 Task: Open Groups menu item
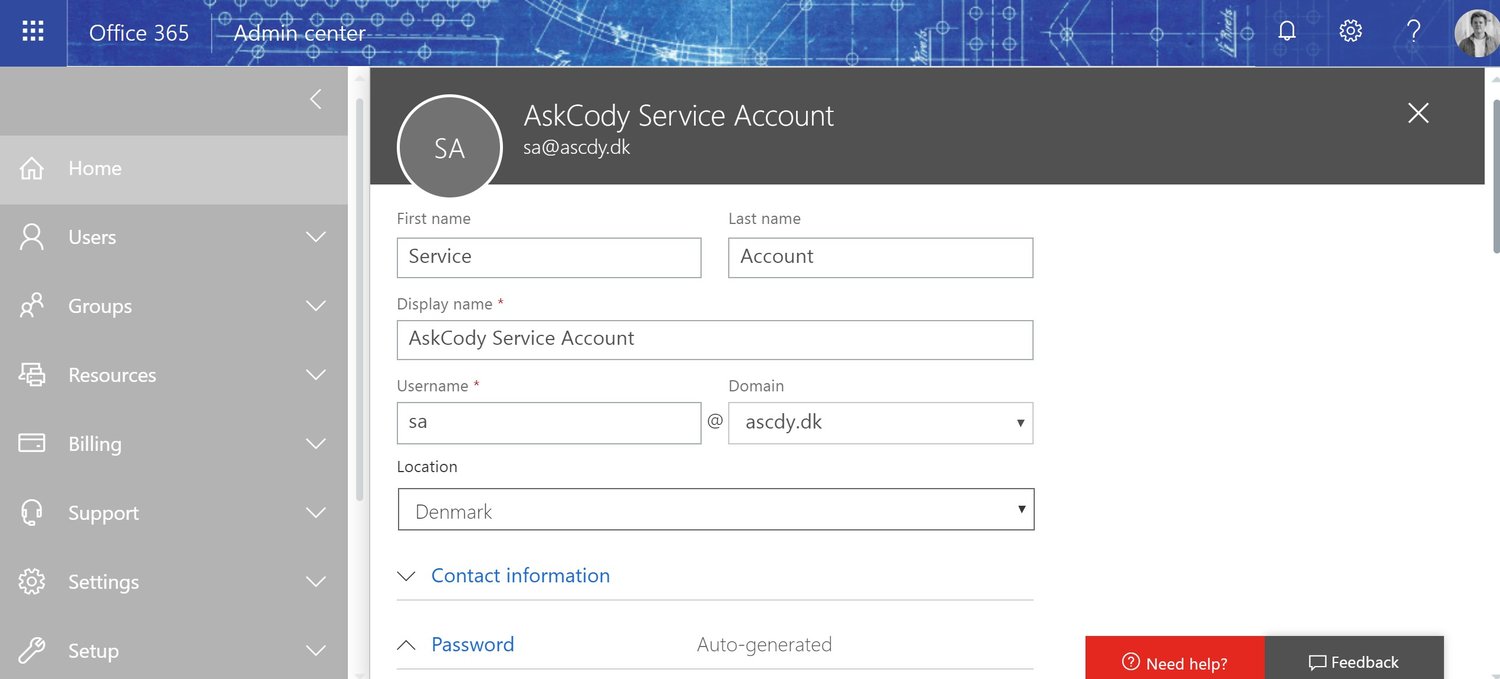(174, 306)
